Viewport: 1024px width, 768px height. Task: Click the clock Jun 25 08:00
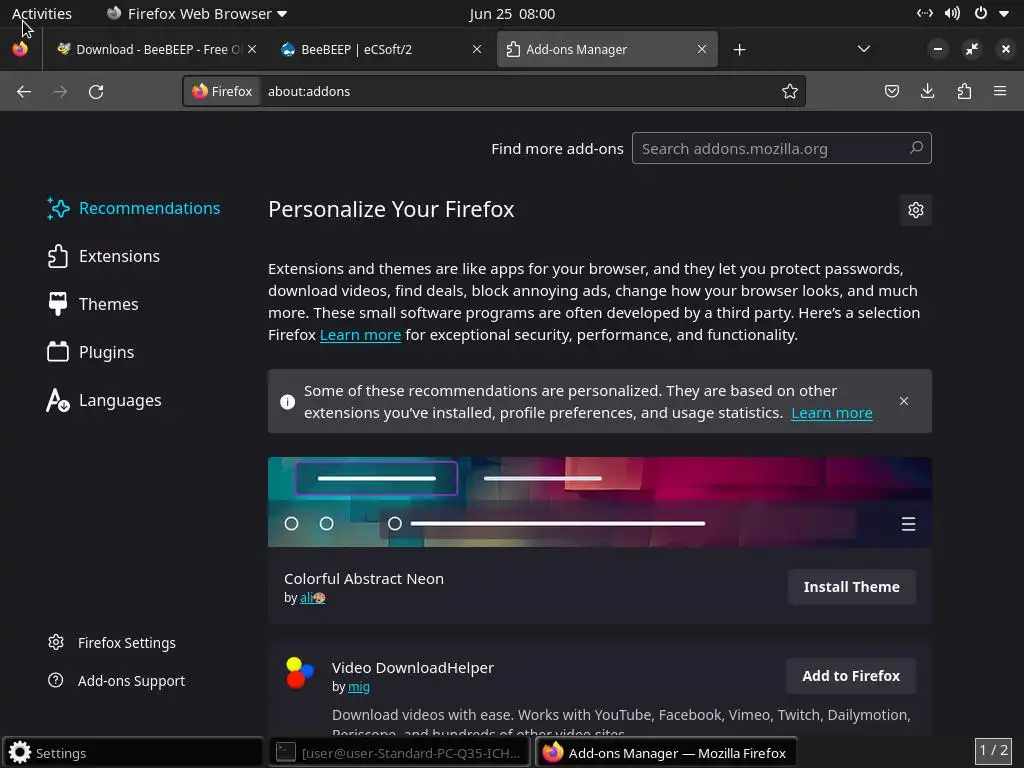pyautogui.click(x=512, y=14)
